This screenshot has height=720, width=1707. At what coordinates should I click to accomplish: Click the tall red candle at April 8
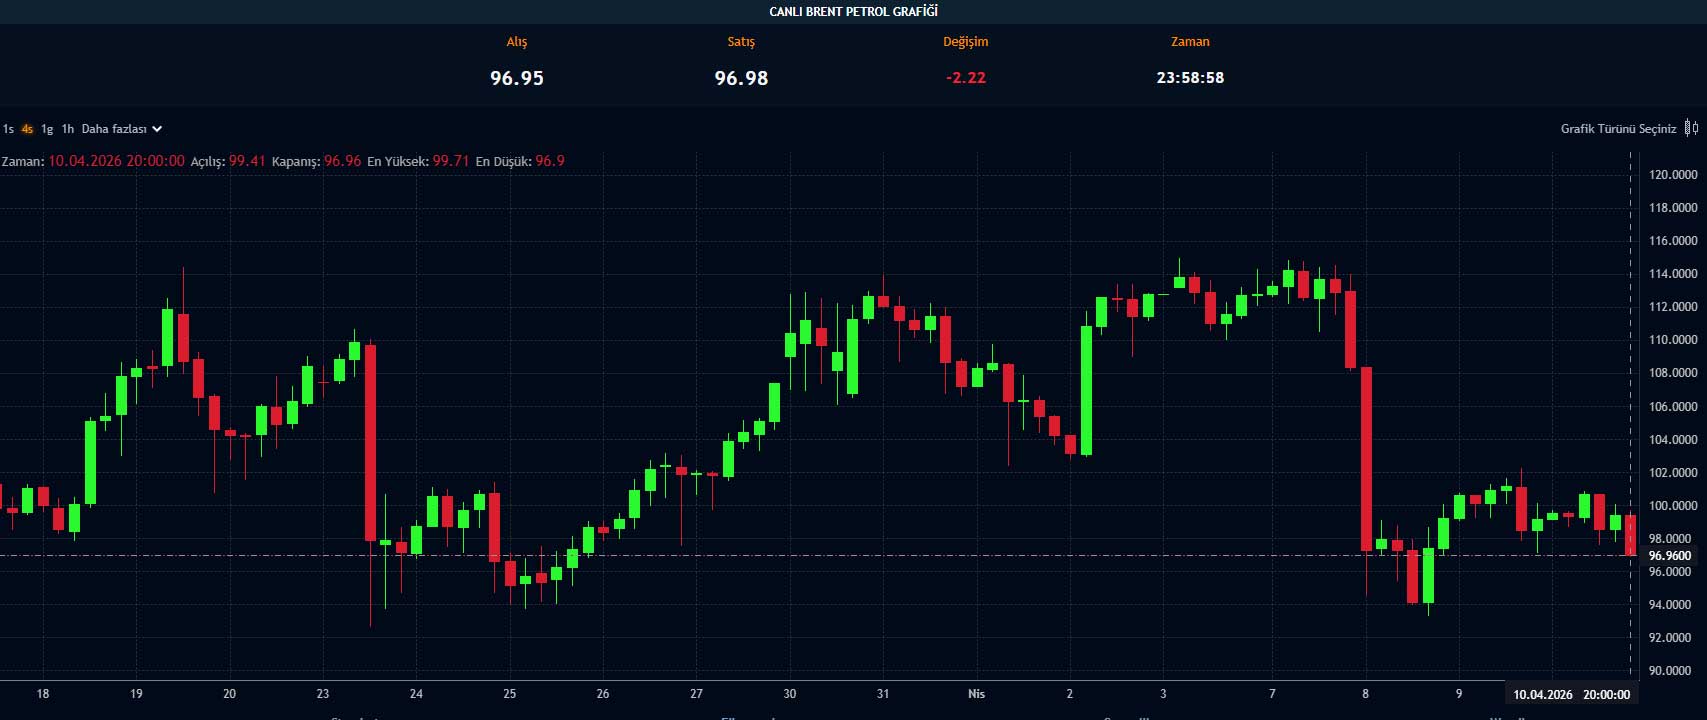click(x=1366, y=460)
